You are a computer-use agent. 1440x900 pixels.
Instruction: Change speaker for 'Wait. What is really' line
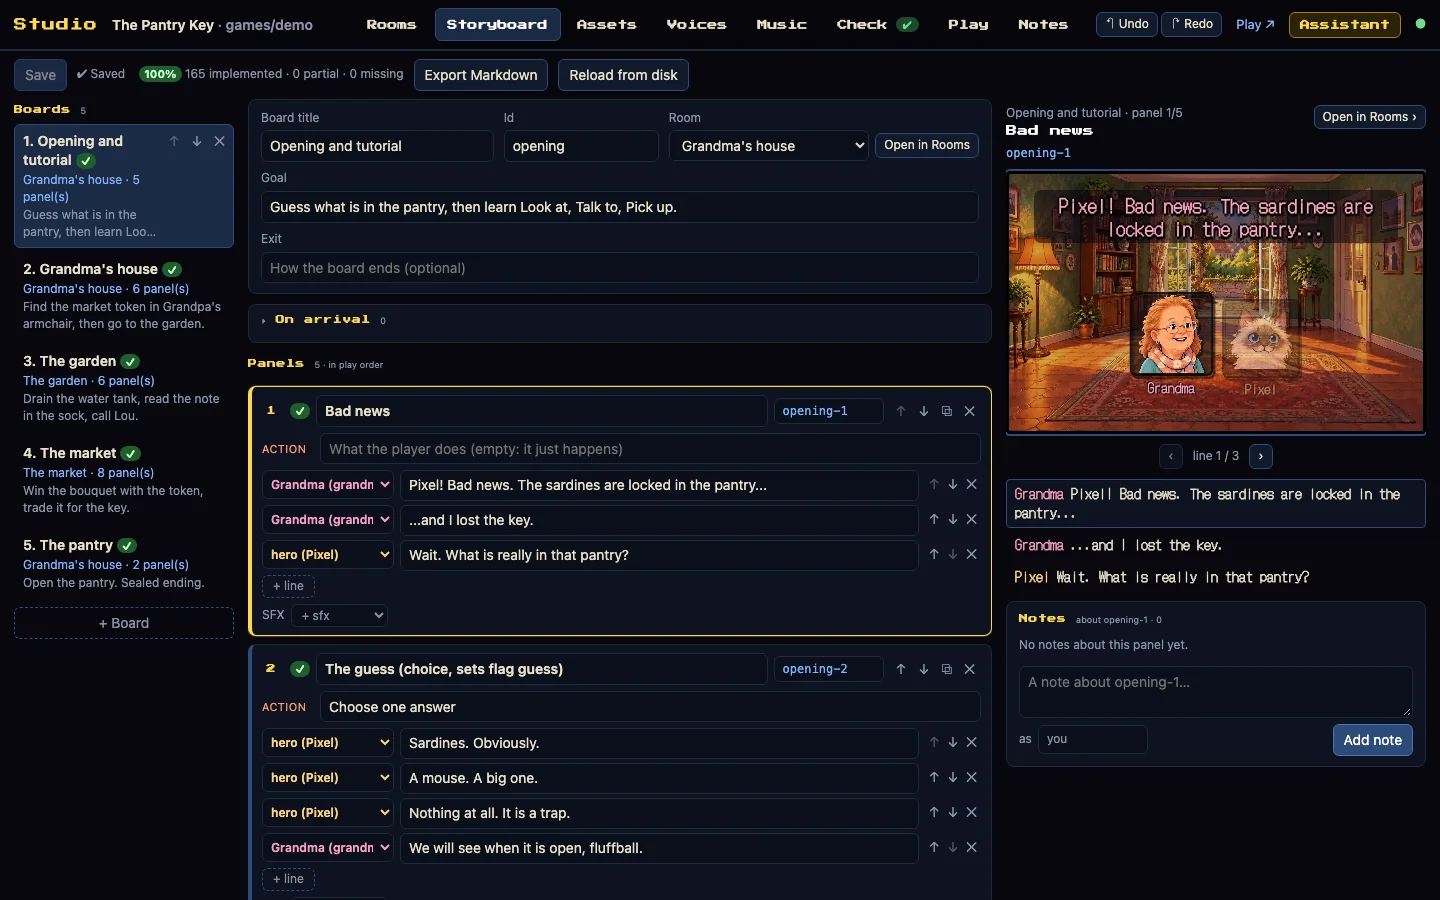click(x=328, y=555)
